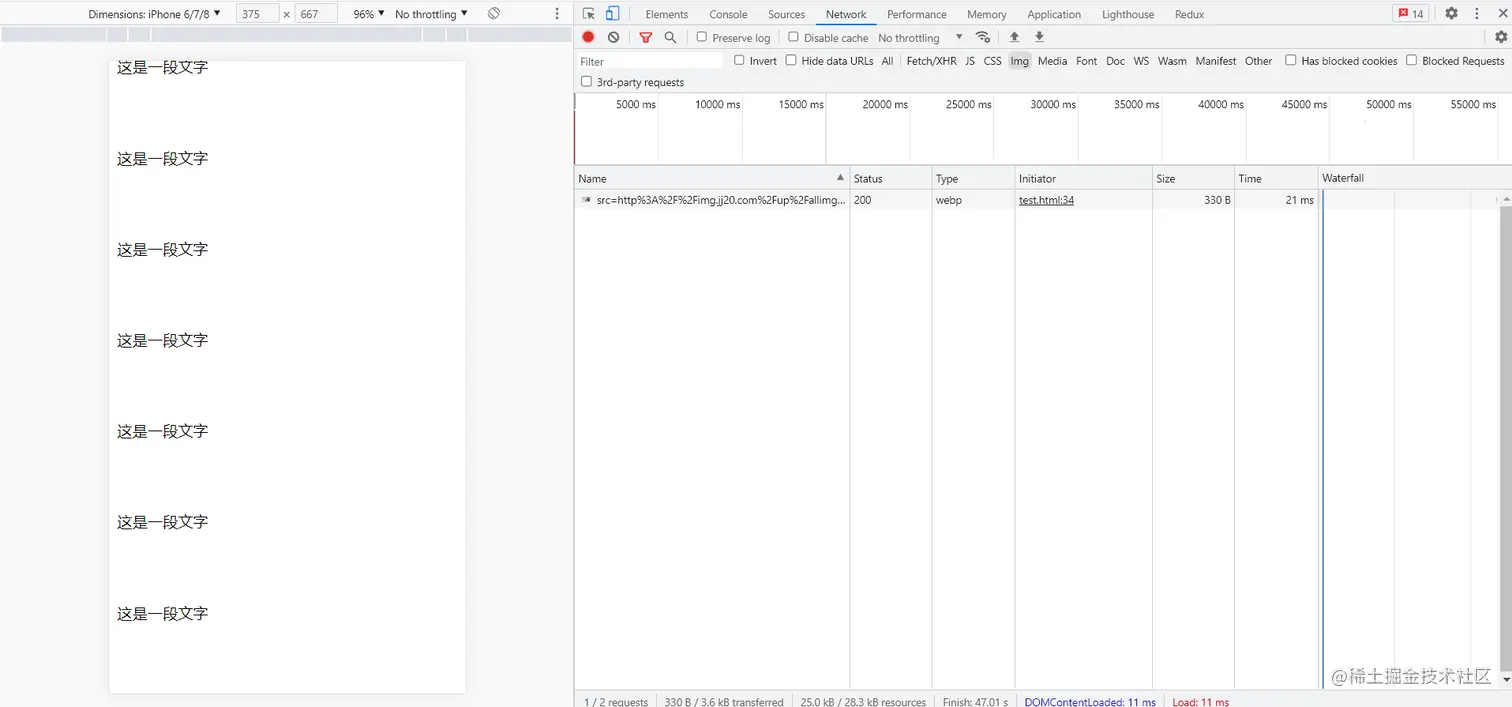Check 3rd-party requests checkbox
Image resolution: width=1512 pixels, height=707 pixels.
click(586, 81)
